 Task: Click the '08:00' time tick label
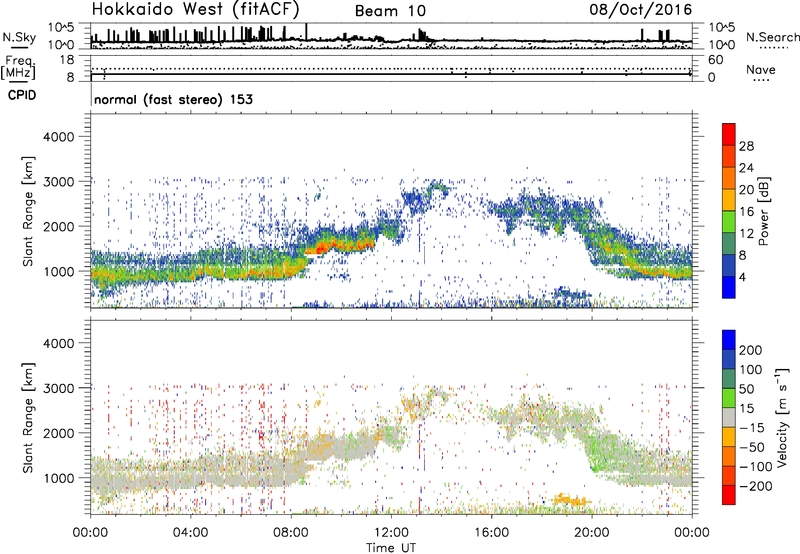(291, 533)
